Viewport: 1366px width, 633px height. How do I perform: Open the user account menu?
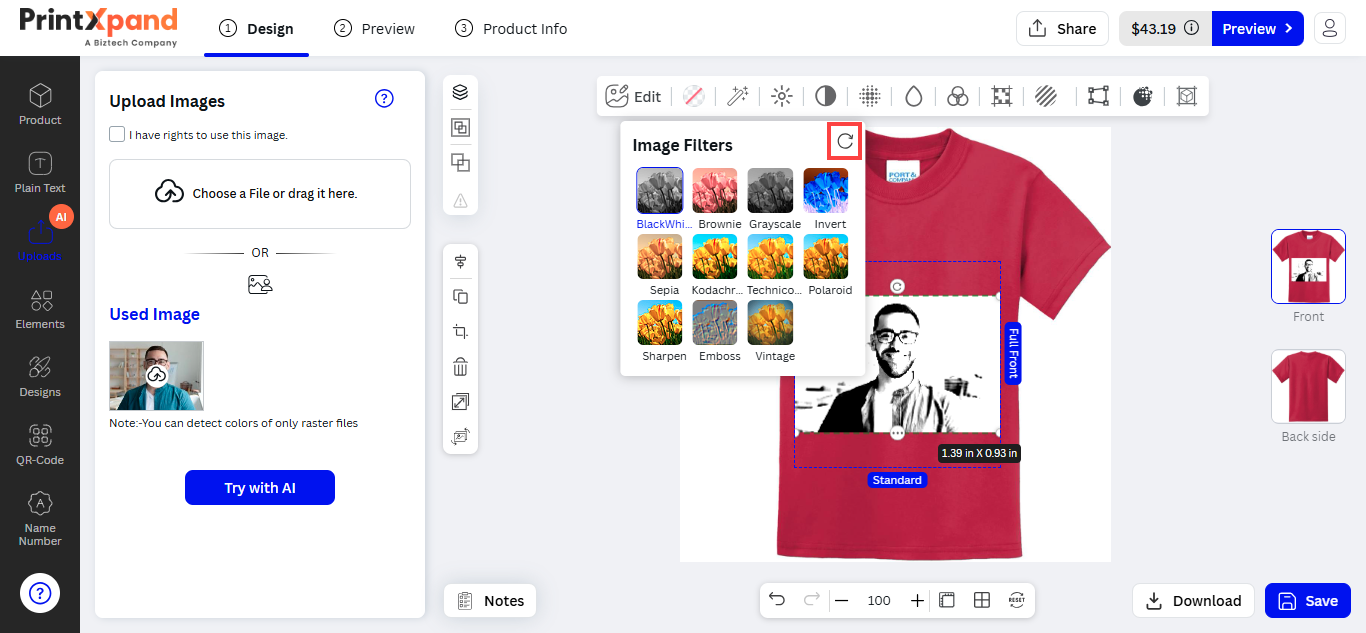[x=1329, y=28]
